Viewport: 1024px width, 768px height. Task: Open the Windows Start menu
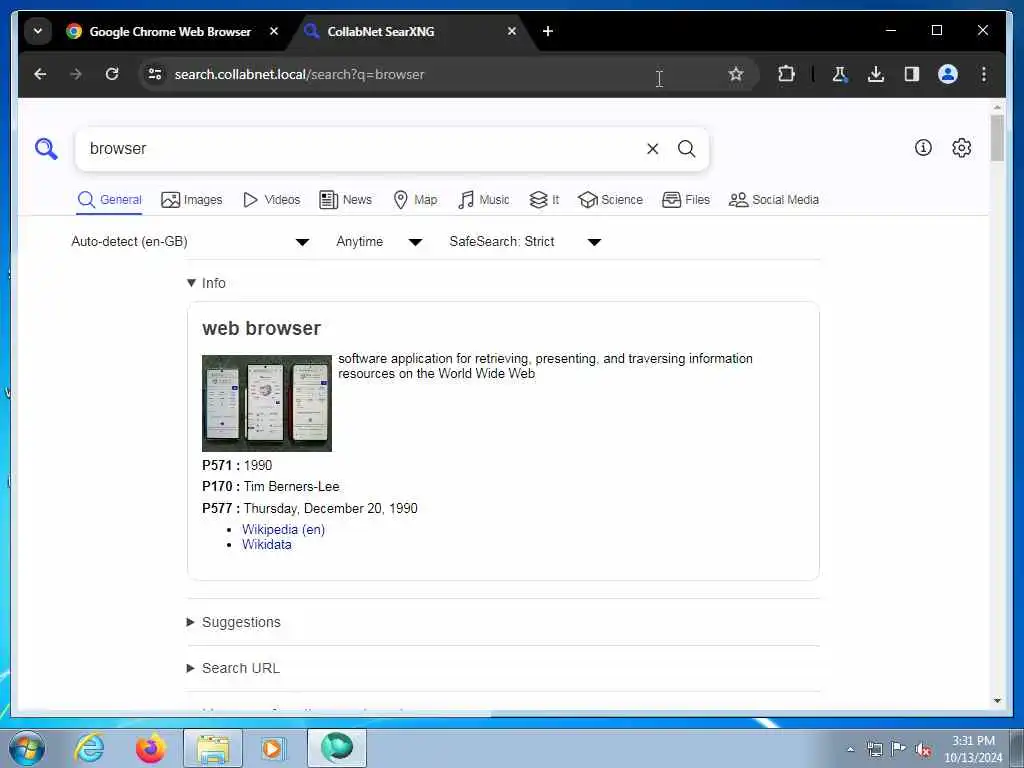(27, 748)
